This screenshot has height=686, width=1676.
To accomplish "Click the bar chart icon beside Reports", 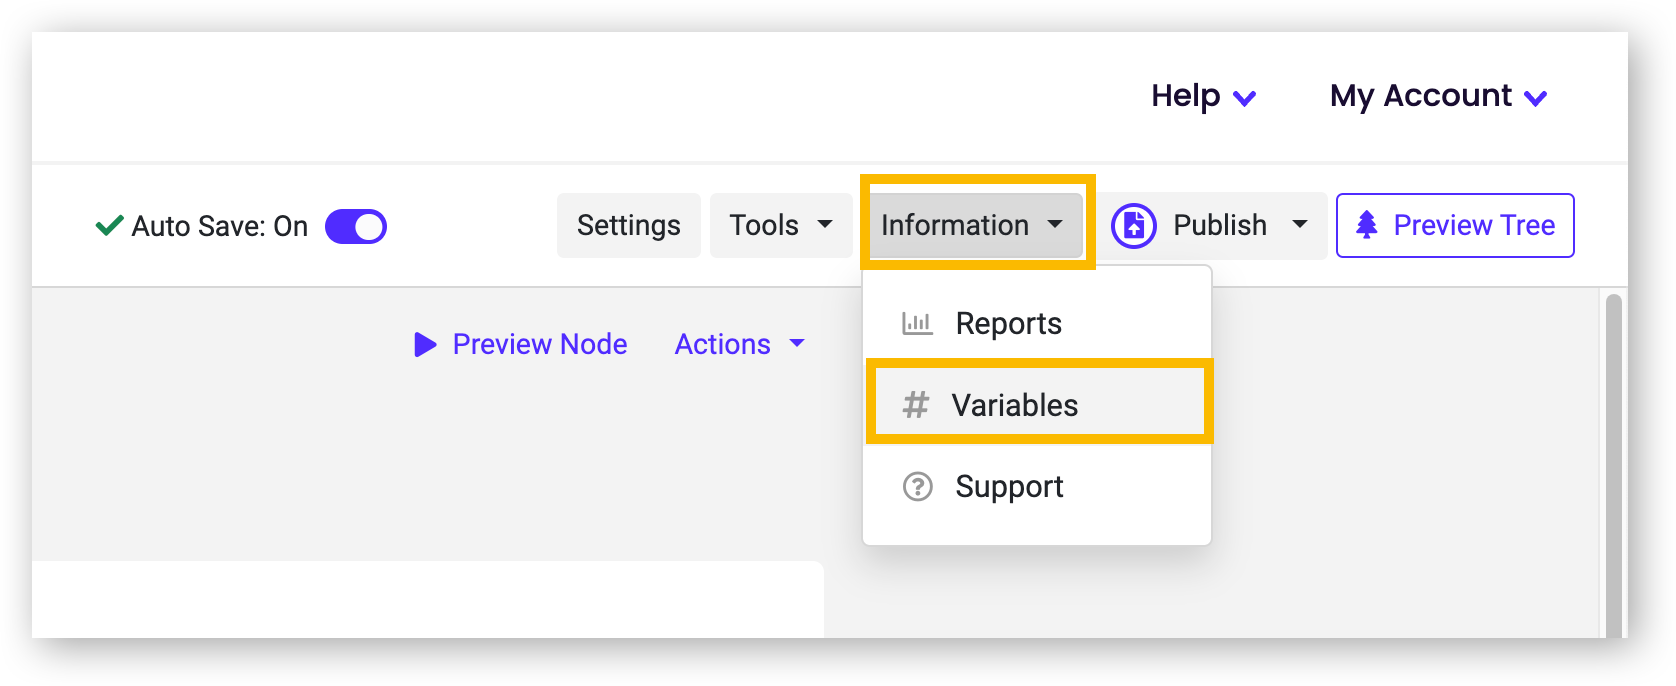I will tap(917, 322).
